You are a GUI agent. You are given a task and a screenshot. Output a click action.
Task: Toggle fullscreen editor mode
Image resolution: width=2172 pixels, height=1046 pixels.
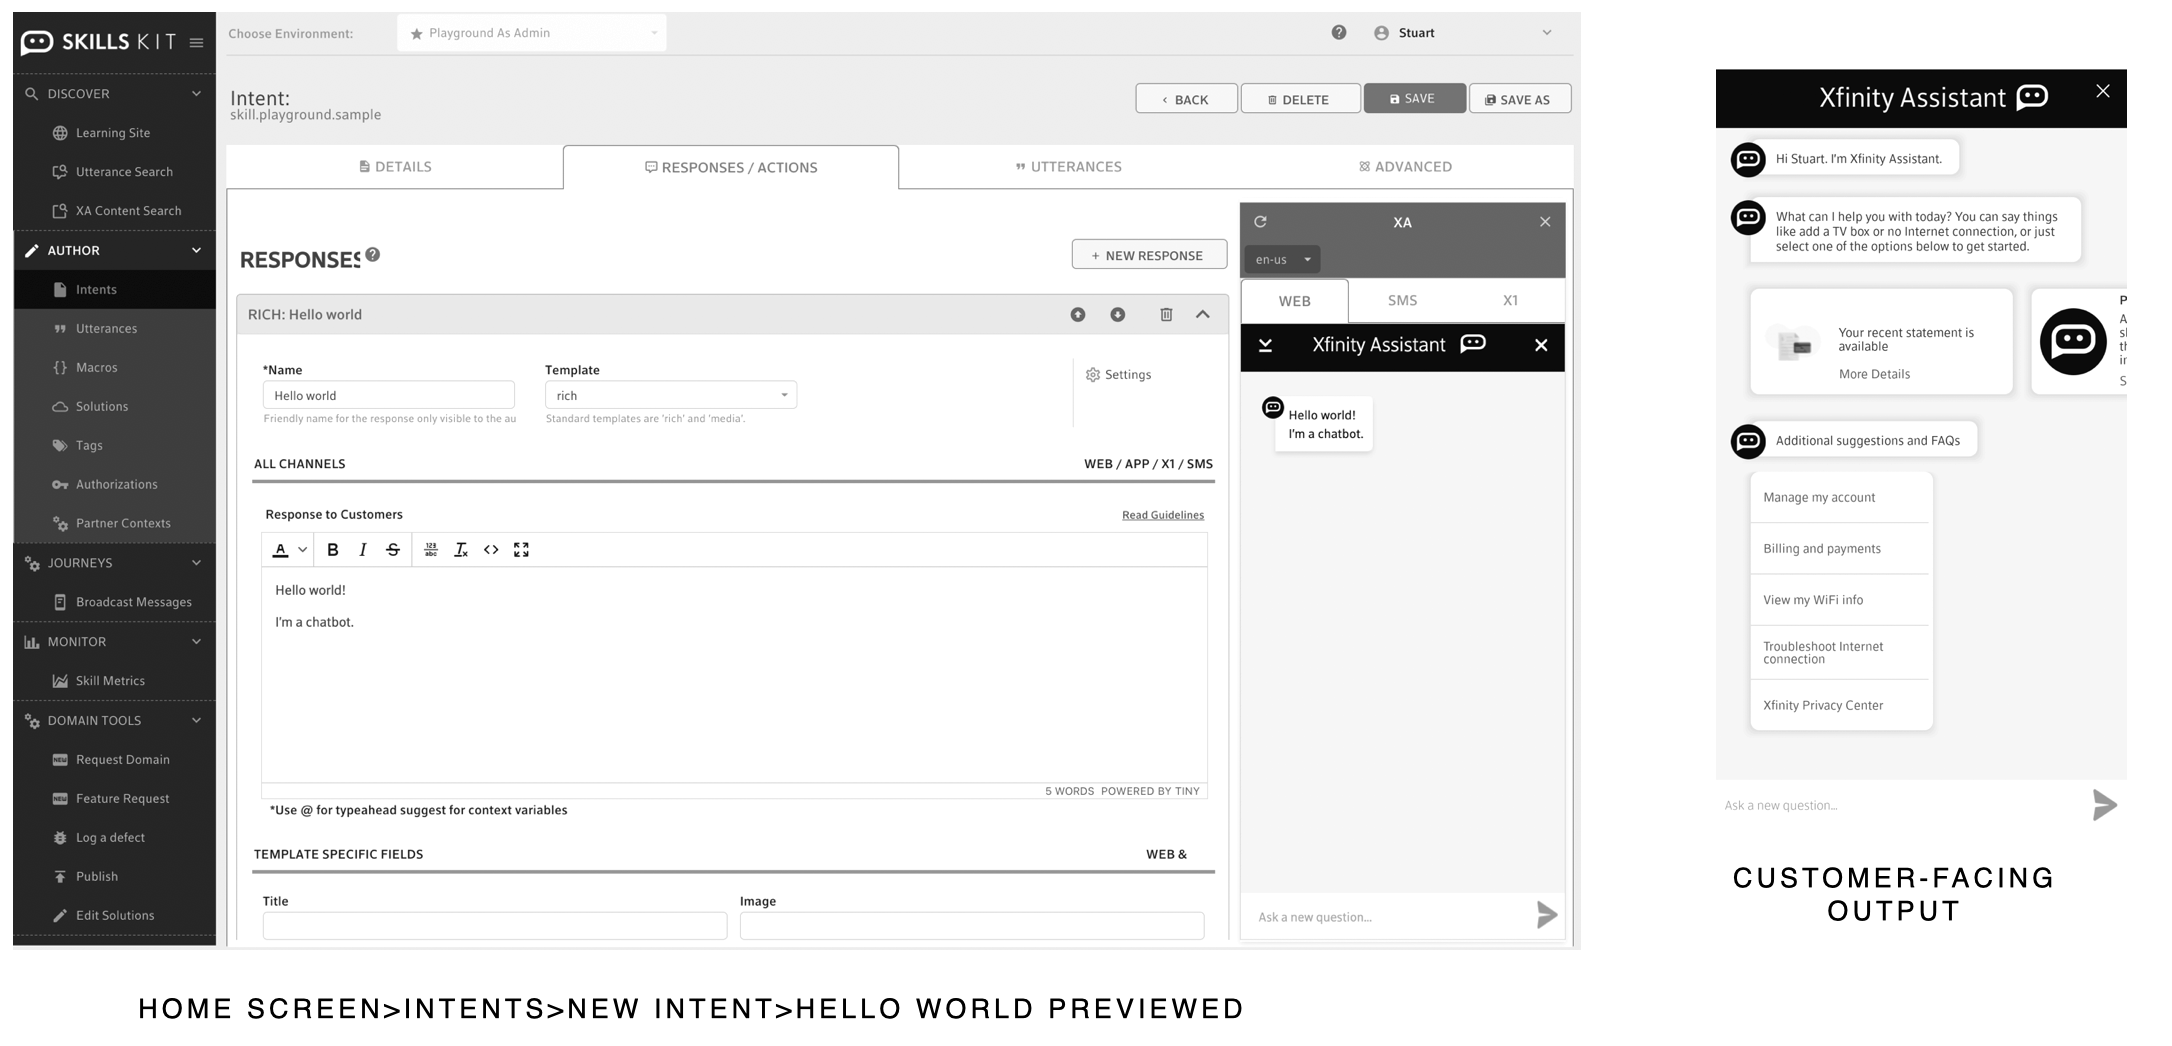coord(521,549)
